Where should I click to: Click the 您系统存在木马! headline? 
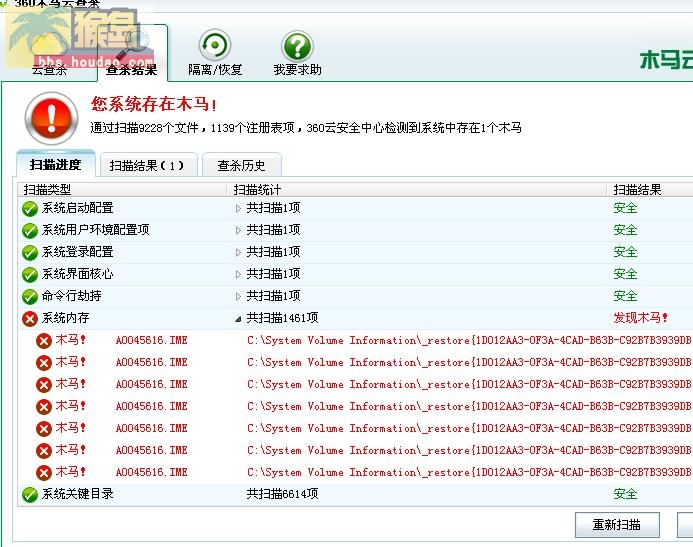(x=153, y=104)
